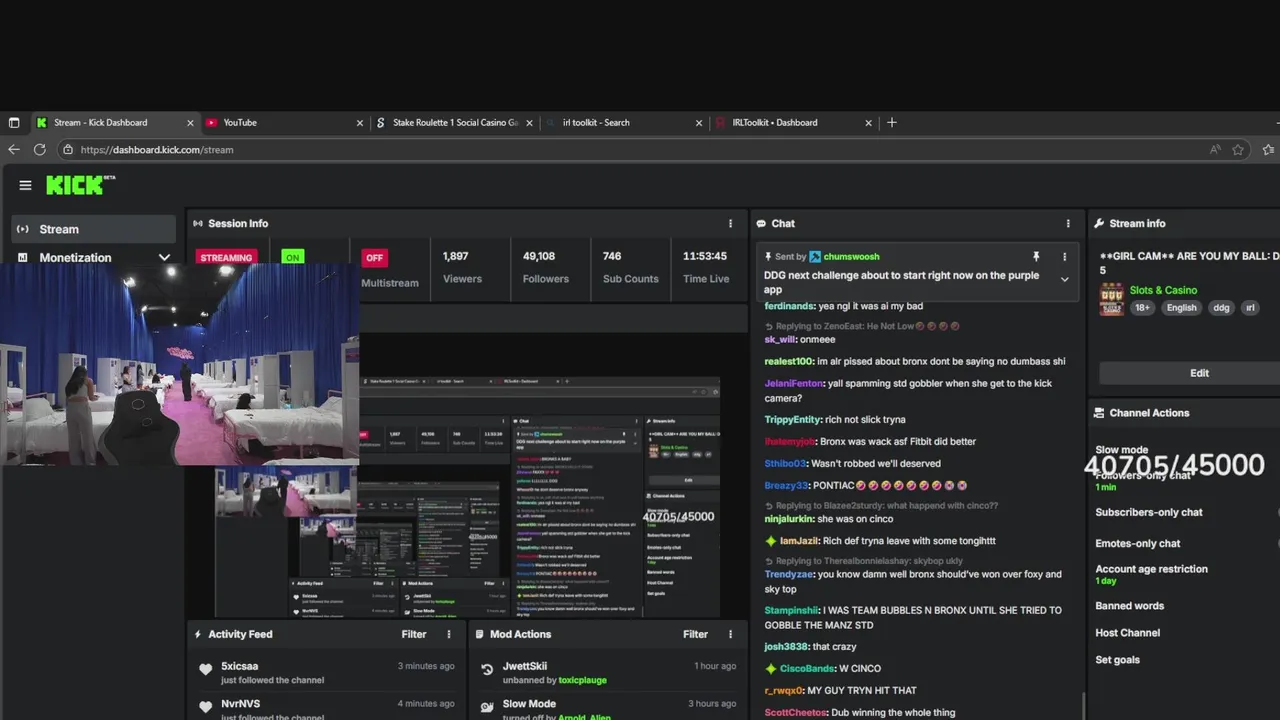
Task: Open the Activity Feed Filter
Action: [x=414, y=634]
